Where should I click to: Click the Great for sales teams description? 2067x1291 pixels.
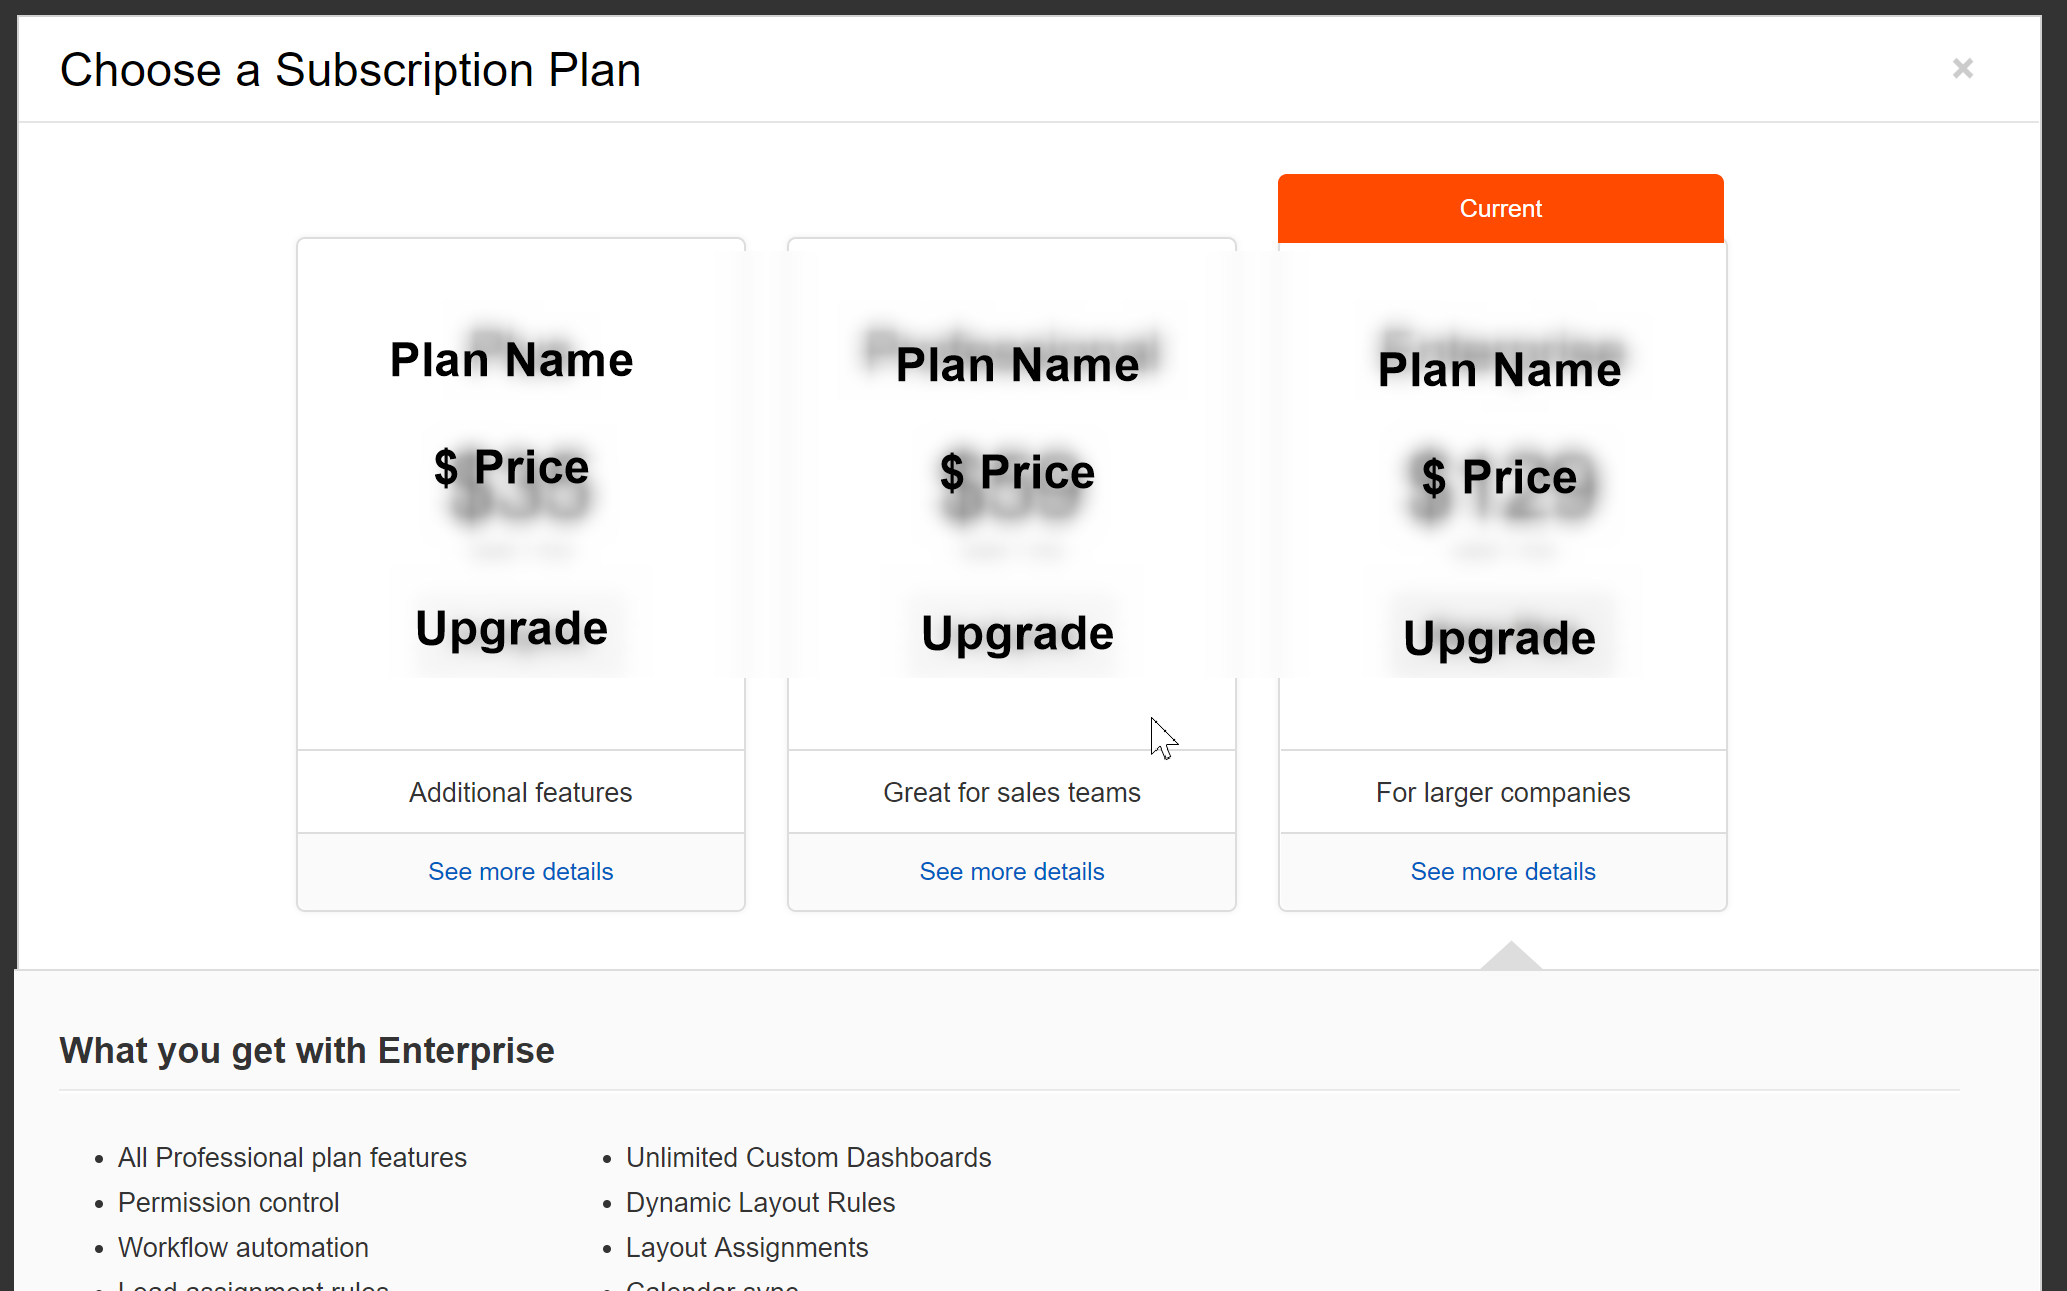[1011, 792]
